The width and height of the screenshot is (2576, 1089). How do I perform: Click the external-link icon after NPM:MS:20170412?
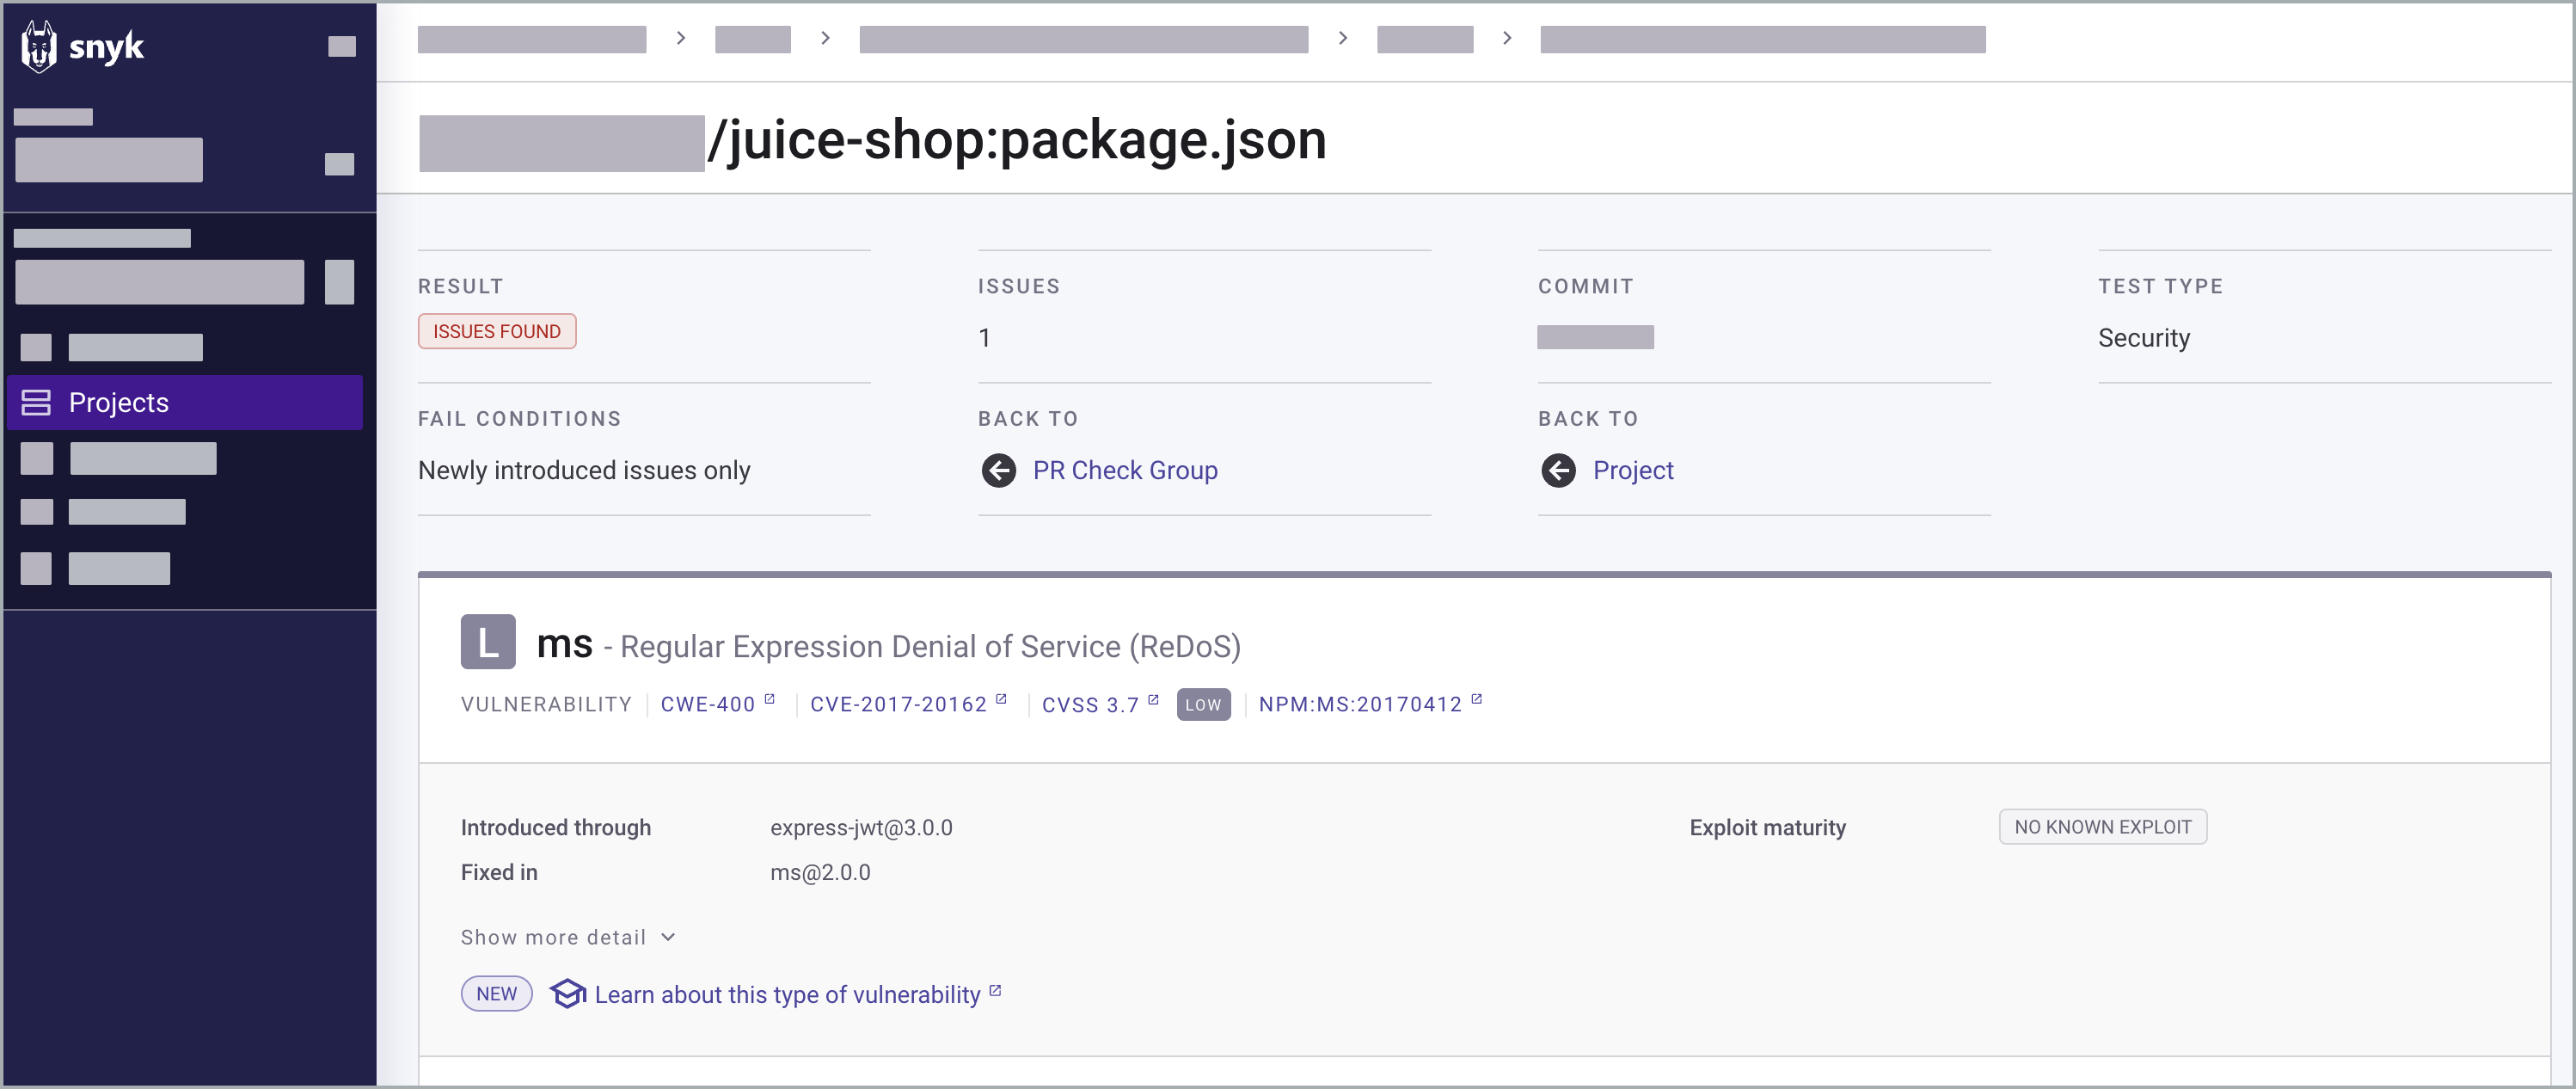point(1476,699)
